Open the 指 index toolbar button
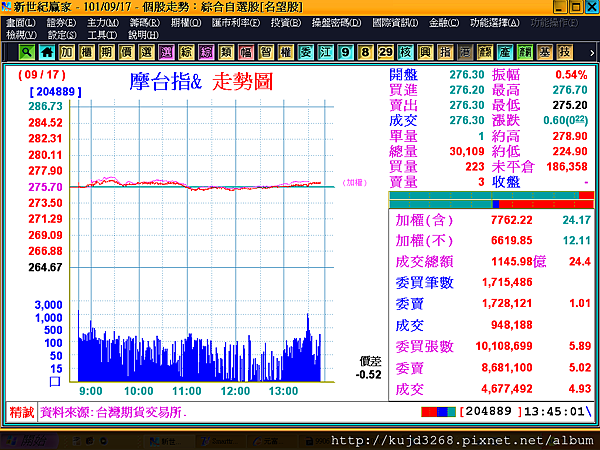Image resolution: width=600 pixels, height=450 pixels. [x=445, y=52]
